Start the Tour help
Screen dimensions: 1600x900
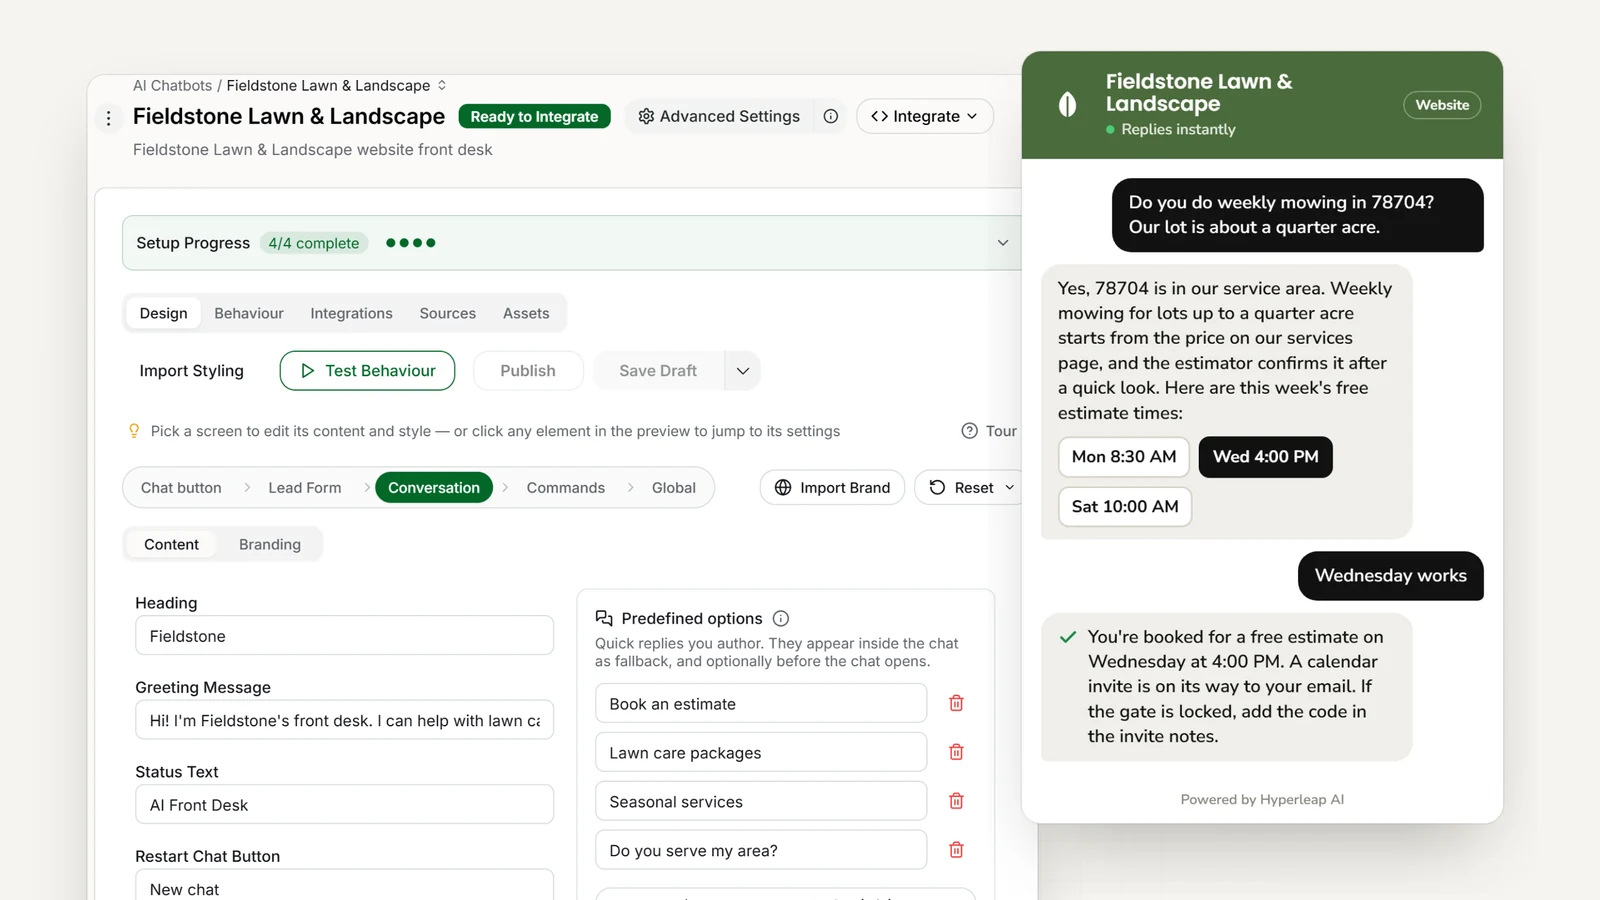click(989, 431)
